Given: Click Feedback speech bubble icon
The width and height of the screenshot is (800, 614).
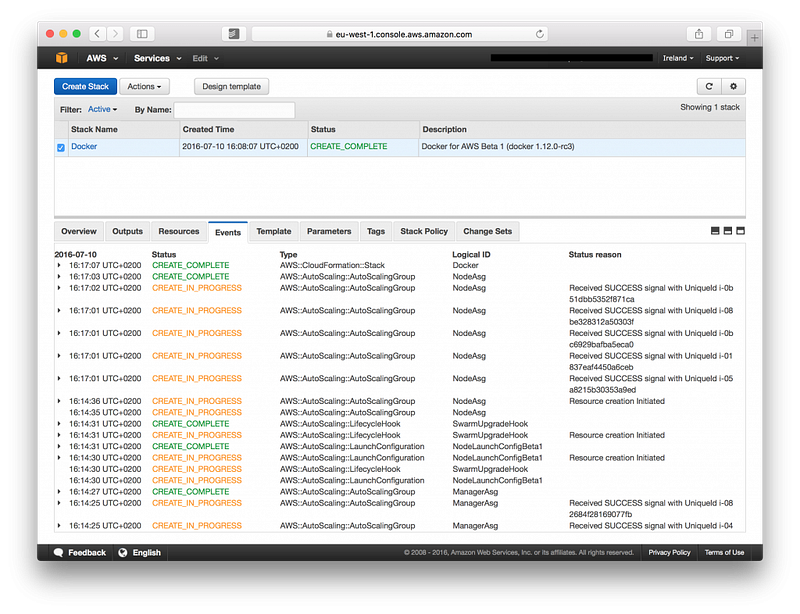Looking at the screenshot, I should pos(59,552).
